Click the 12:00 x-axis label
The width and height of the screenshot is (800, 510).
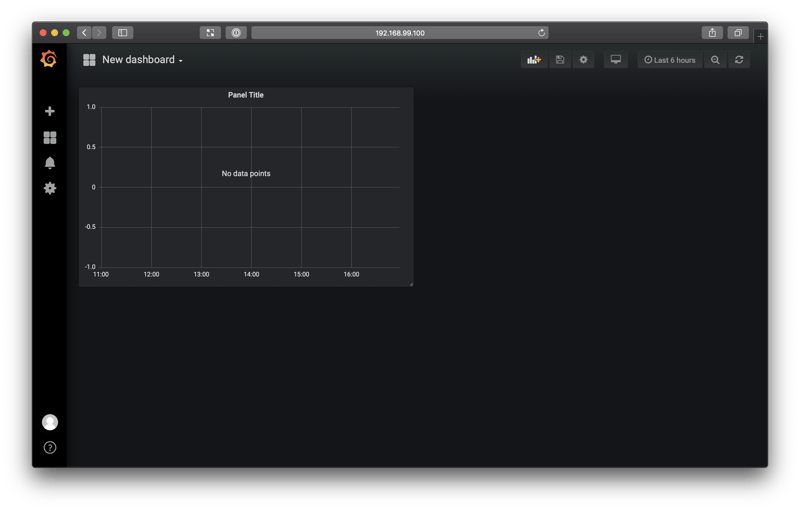click(151, 274)
